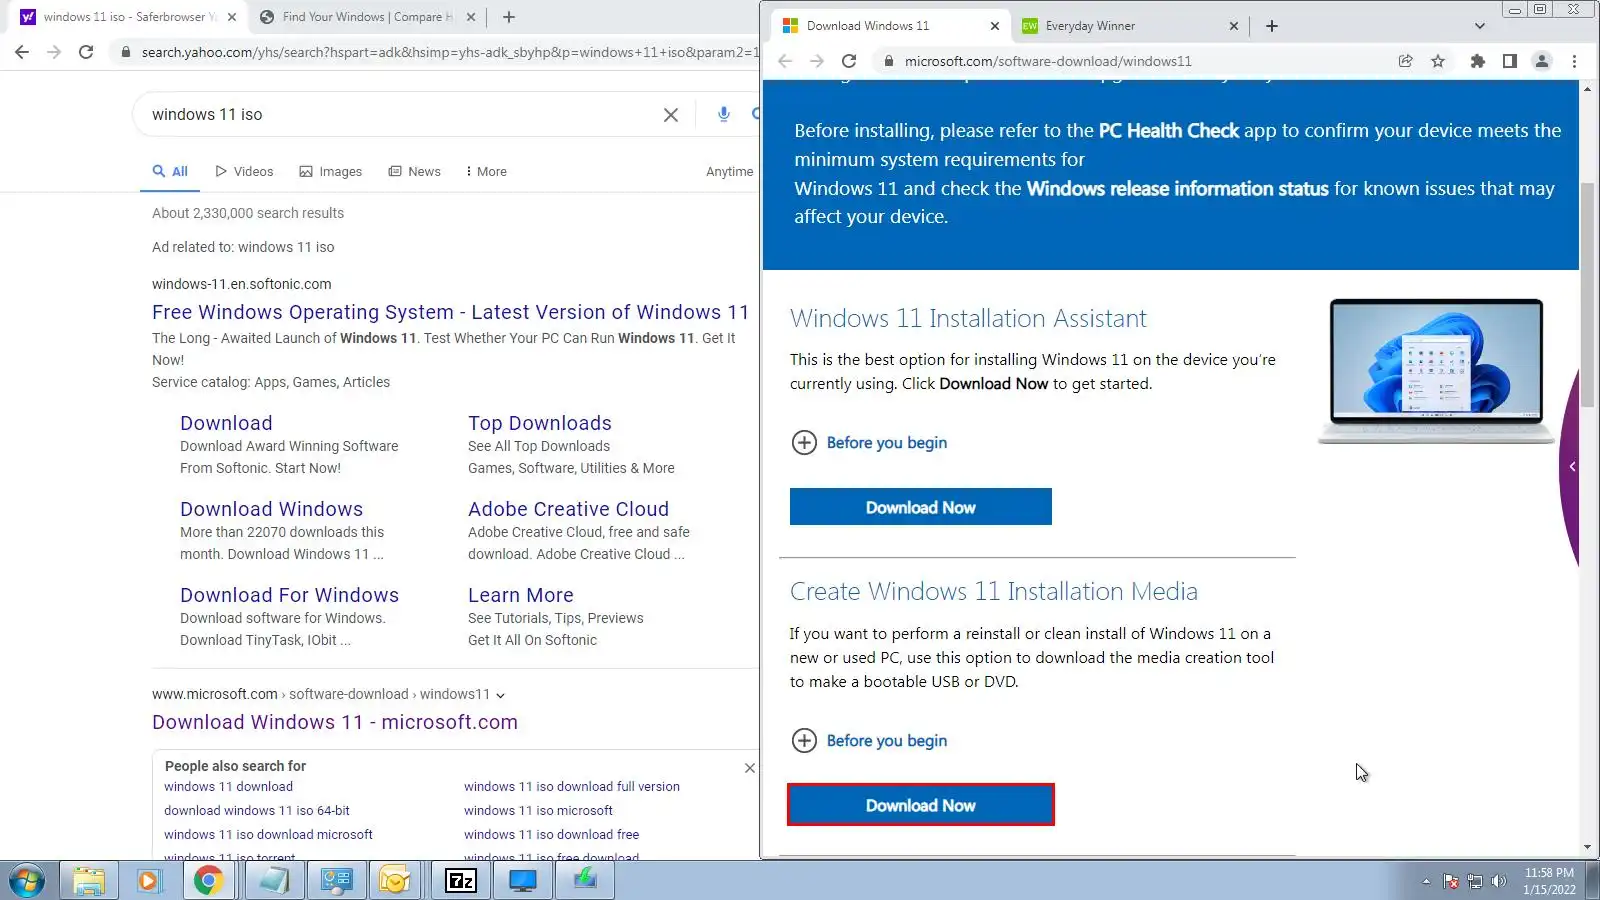
Task: Switch to the 'Find Your Windows' tab
Action: point(367,17)
